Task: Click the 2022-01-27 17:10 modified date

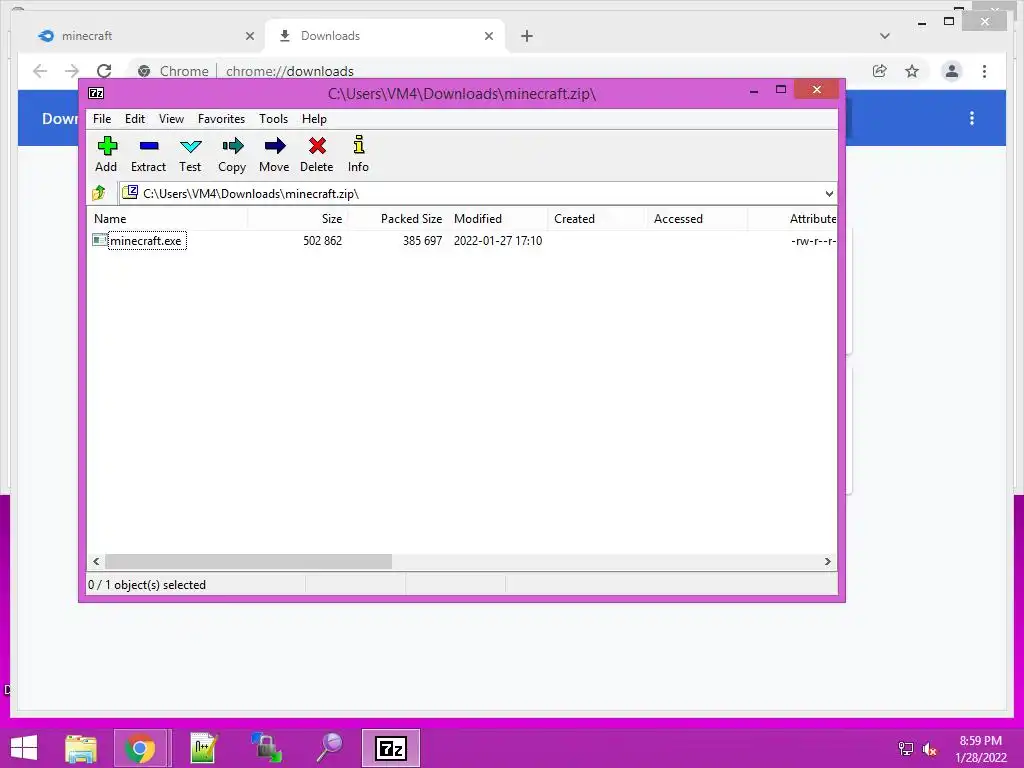Action: [498, 240]
